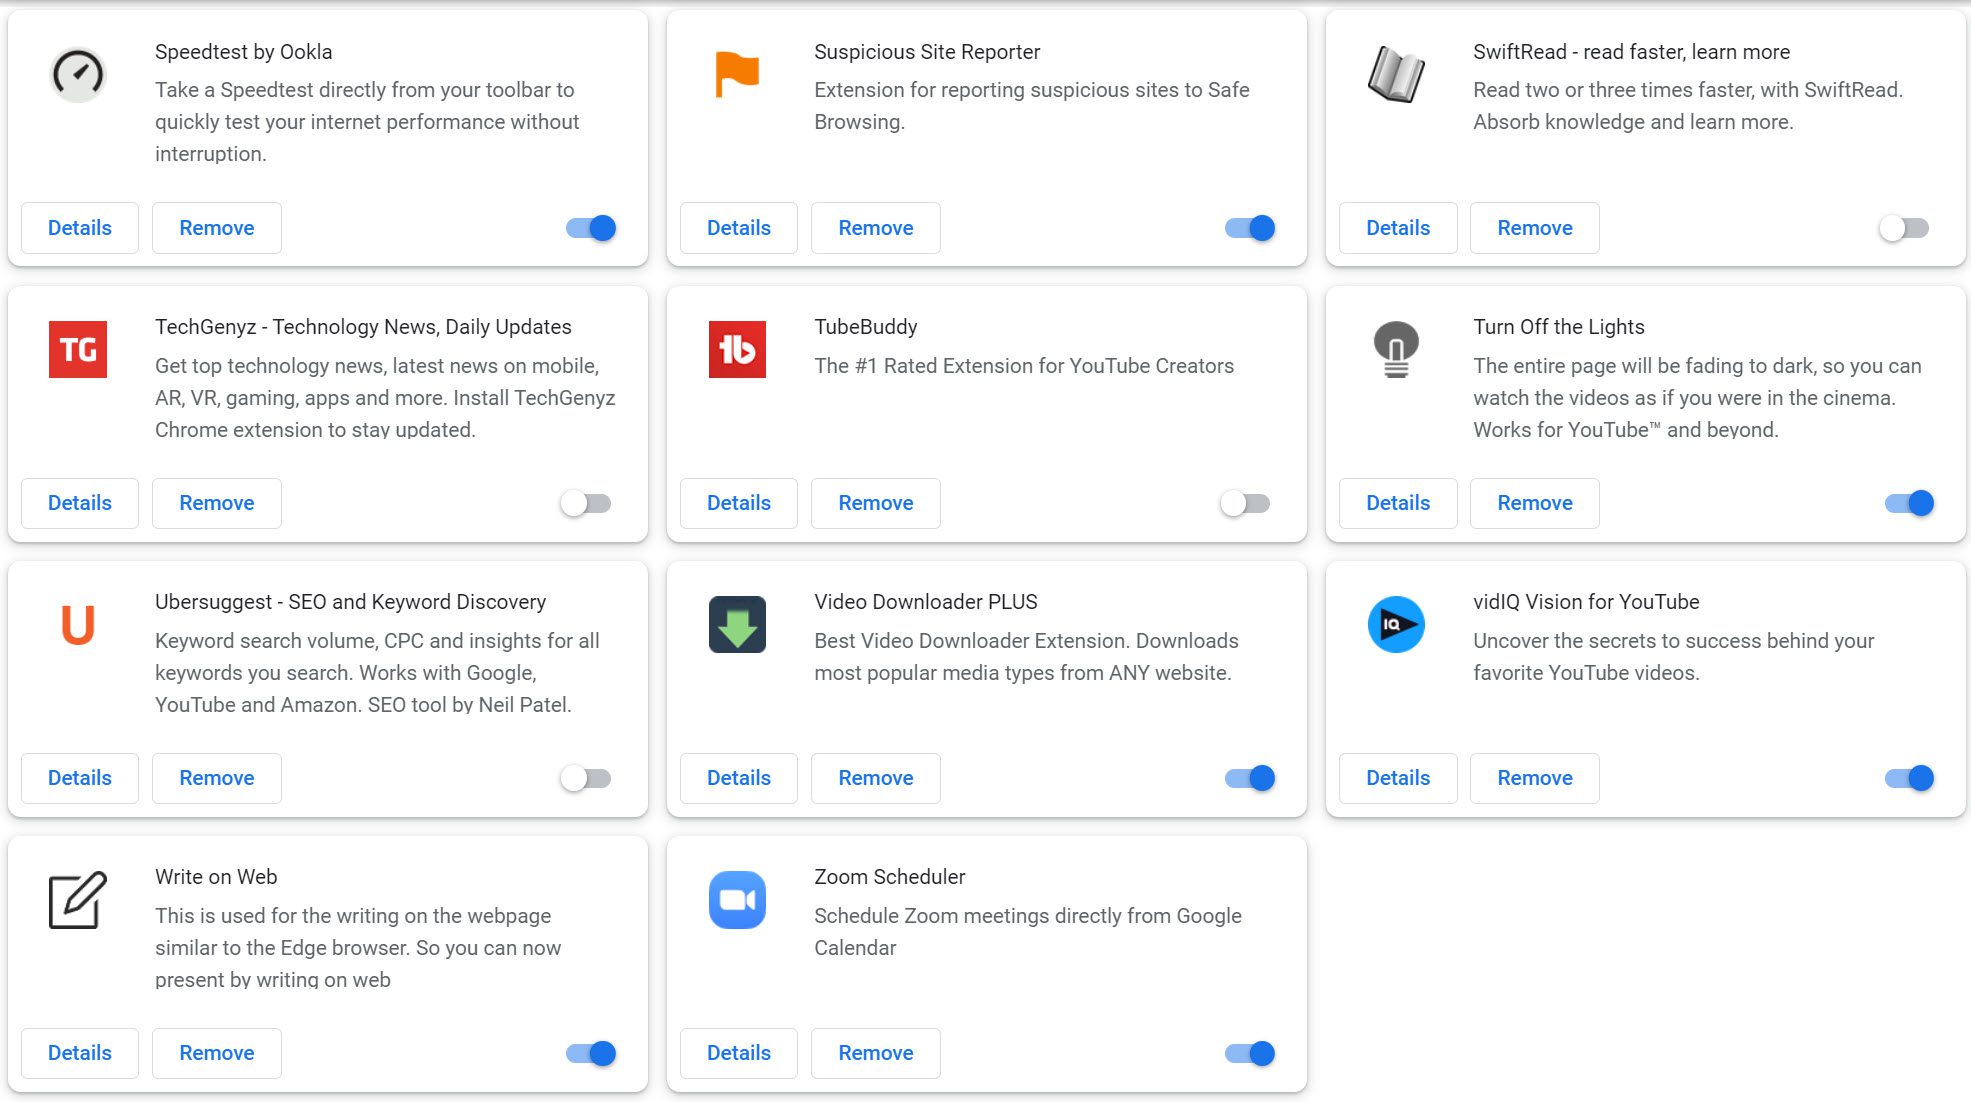This screenshot has width=1971, height=1102.
Task: Click the TubeBuddy red logo icon
Action: tap(737, 349)
